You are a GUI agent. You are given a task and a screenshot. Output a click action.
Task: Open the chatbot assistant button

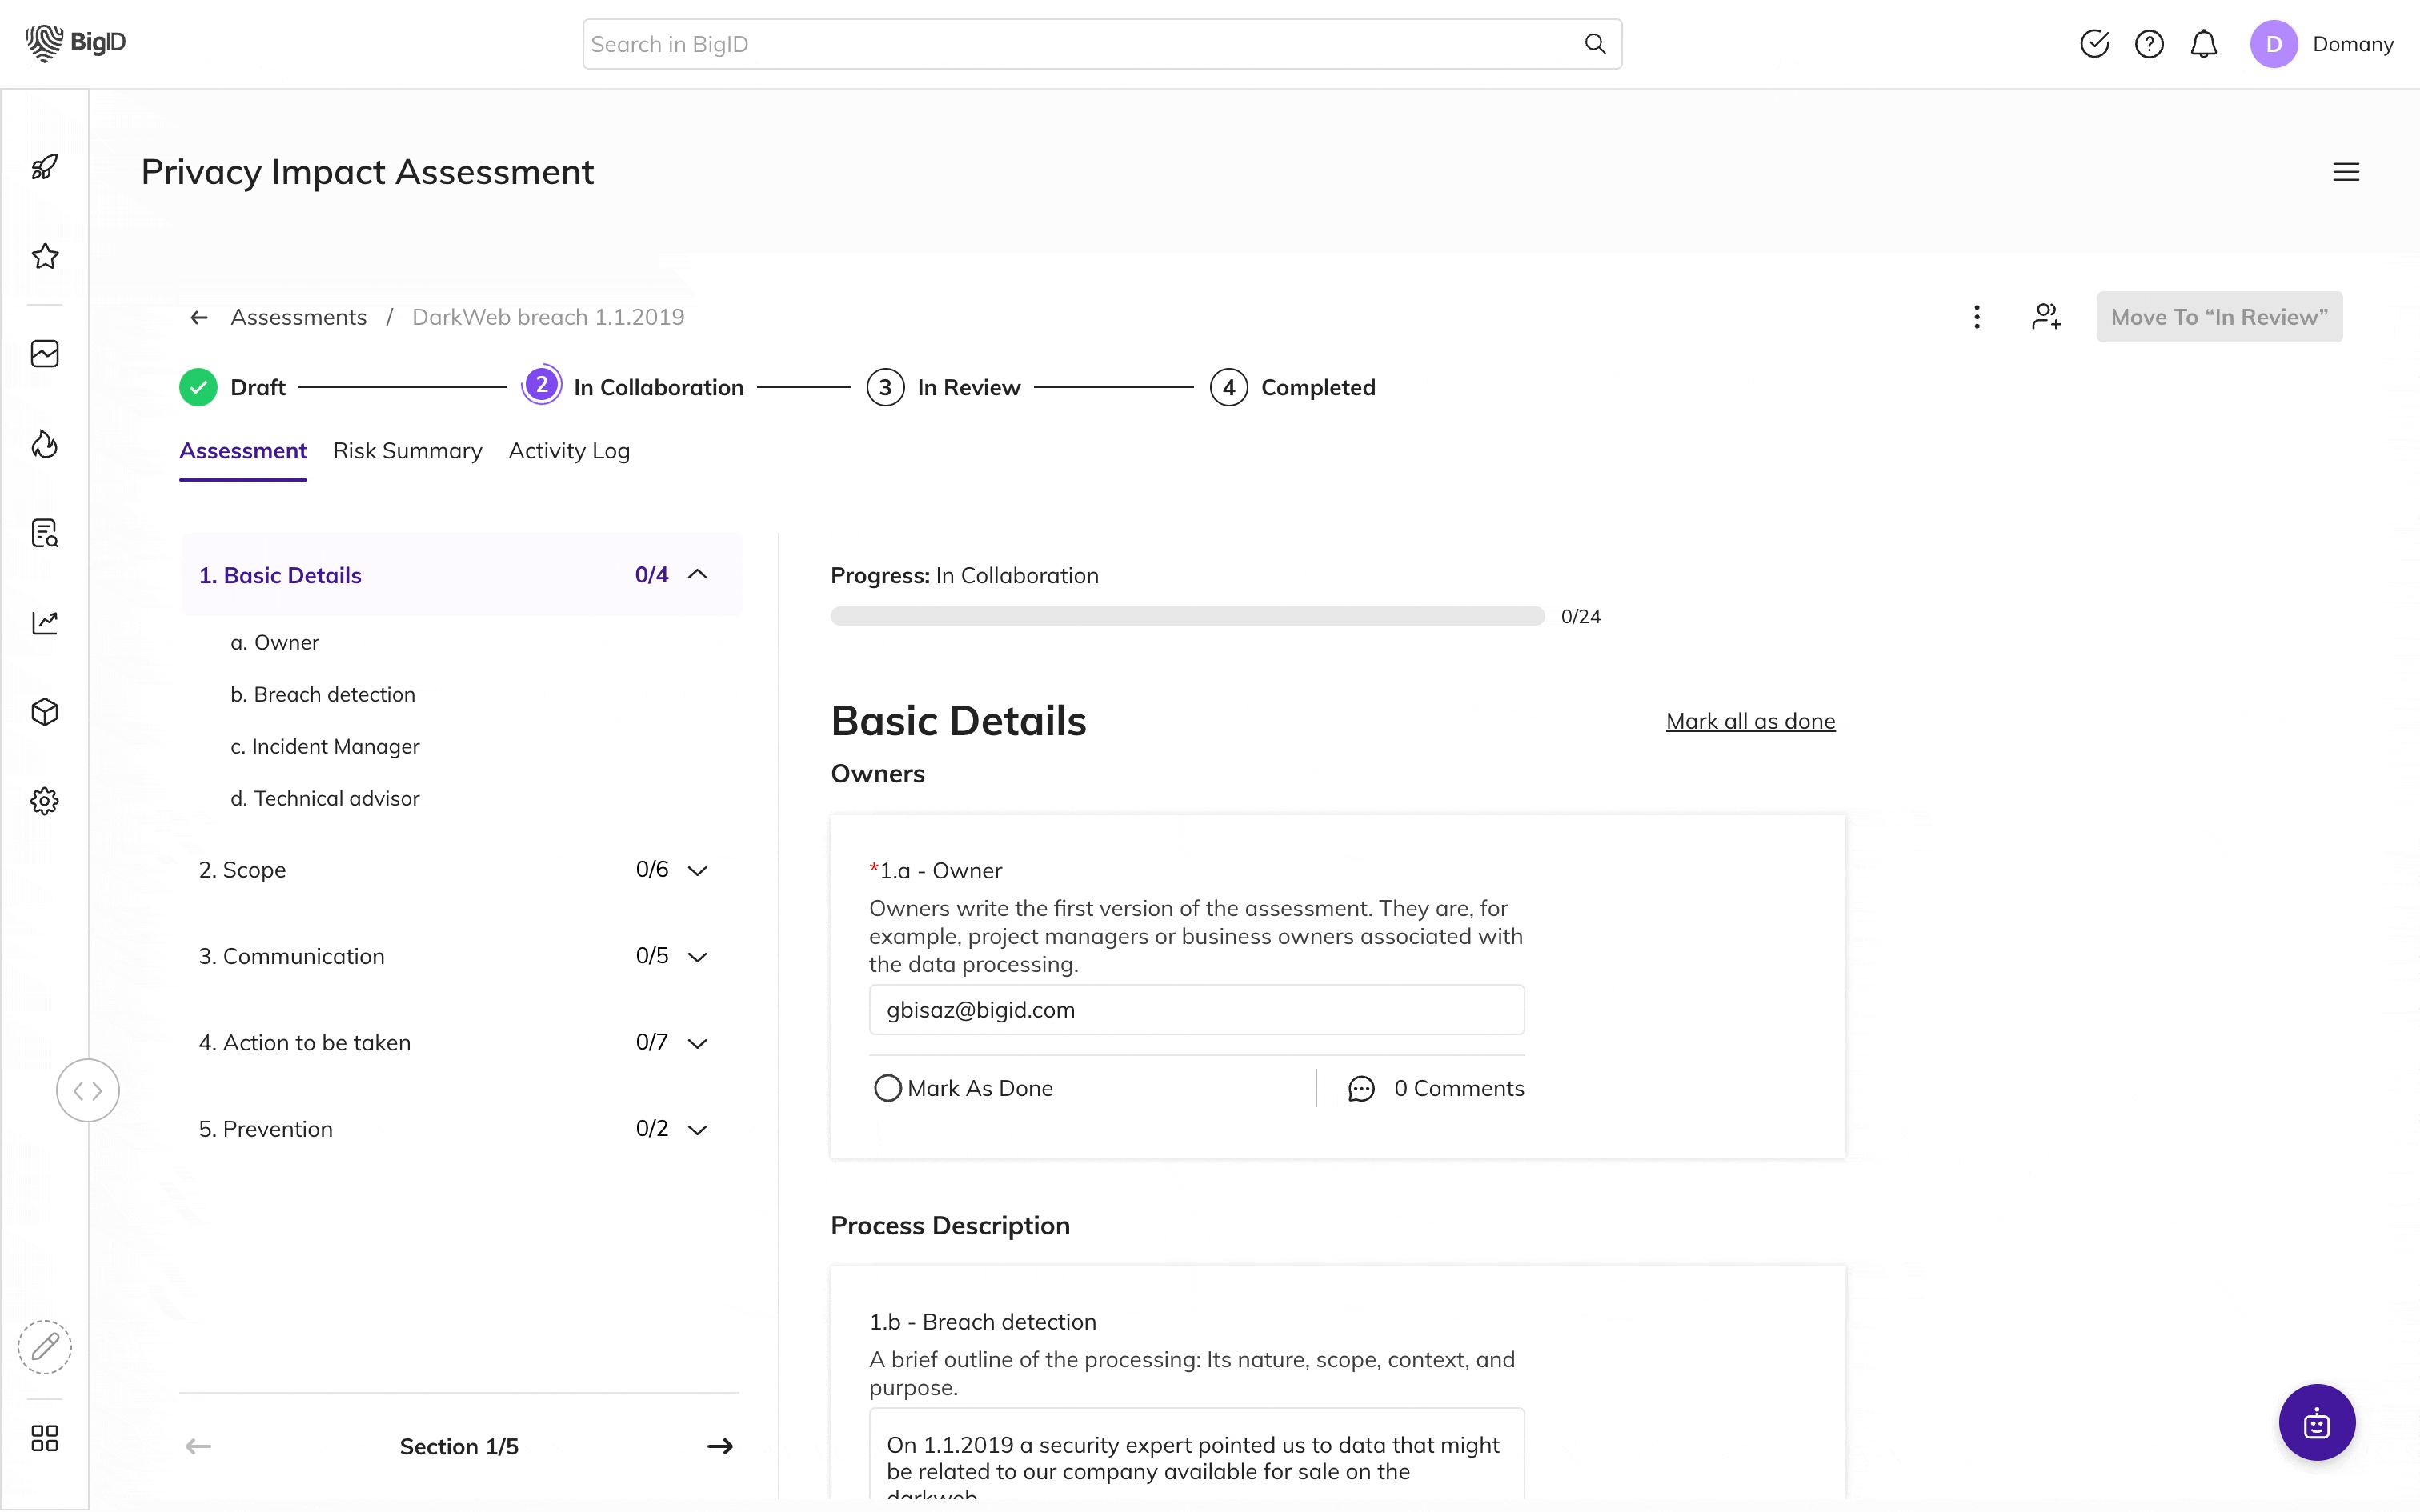pos(2317,1422)
